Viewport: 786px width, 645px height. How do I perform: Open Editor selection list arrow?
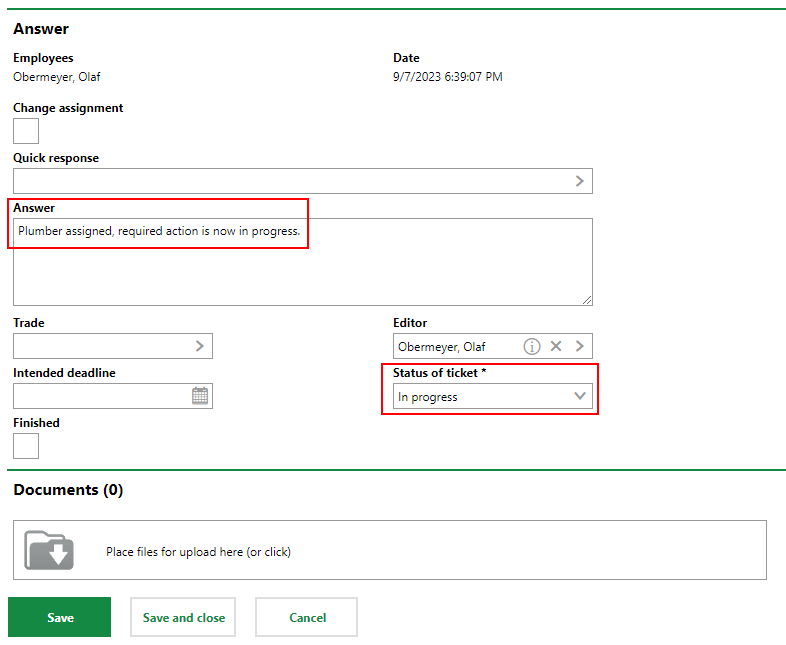point(579,346)
